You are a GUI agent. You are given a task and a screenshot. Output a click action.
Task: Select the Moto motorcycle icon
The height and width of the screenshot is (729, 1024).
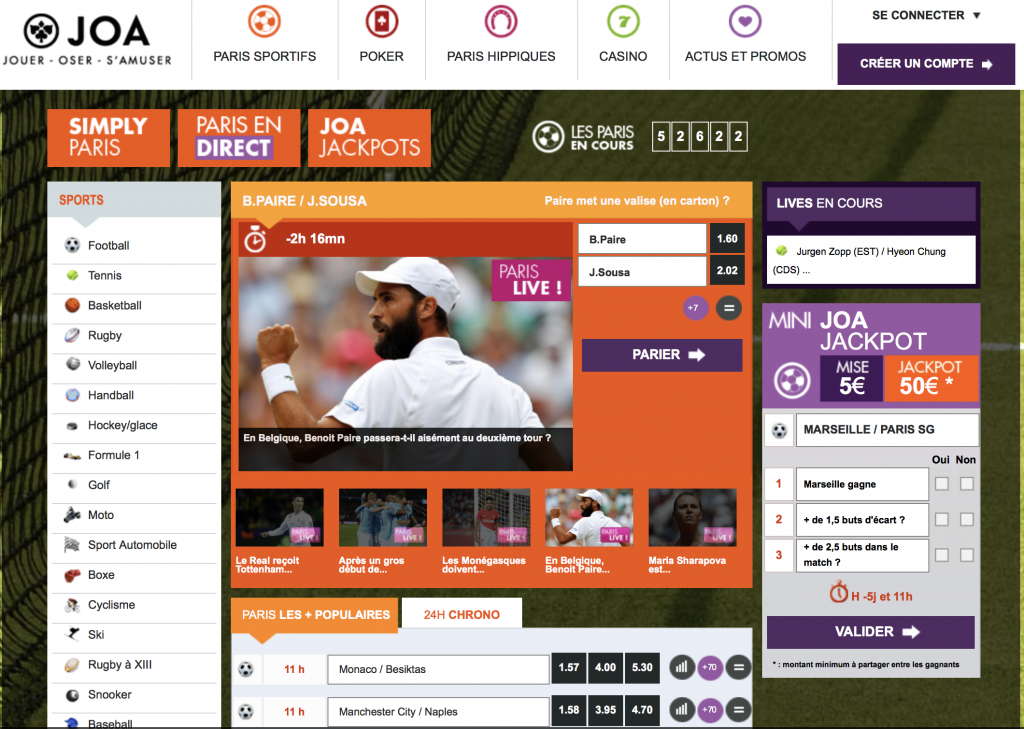[x=72, y=515]
